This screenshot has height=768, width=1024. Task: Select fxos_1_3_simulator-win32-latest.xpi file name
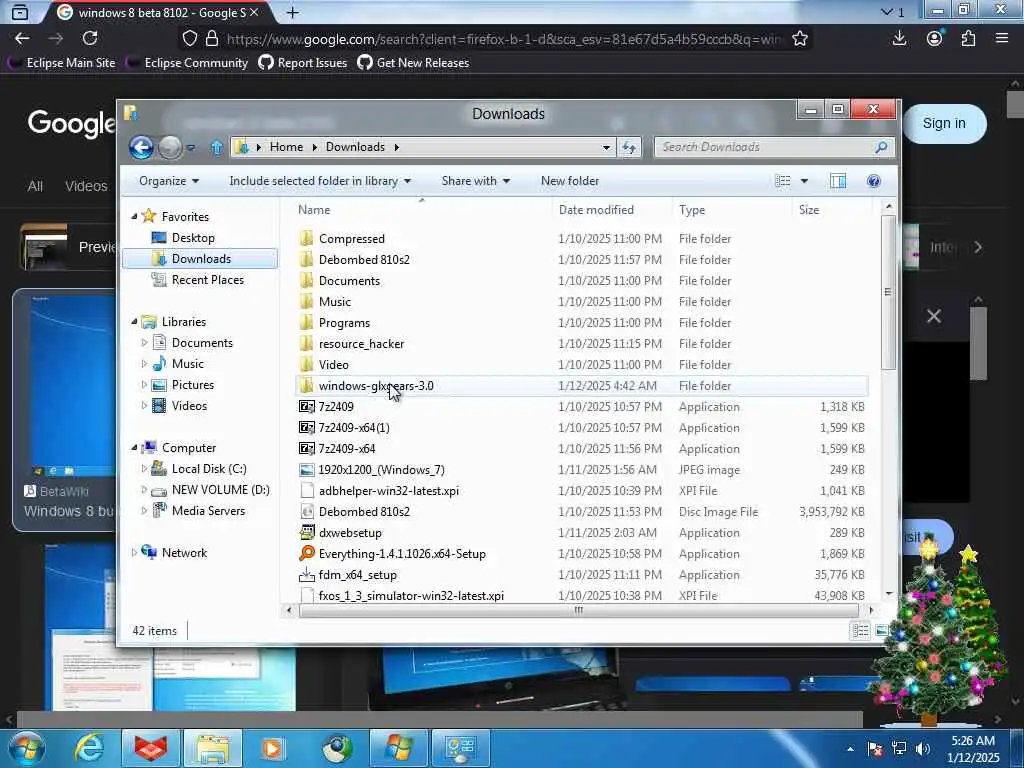click(x=411, y=596)
